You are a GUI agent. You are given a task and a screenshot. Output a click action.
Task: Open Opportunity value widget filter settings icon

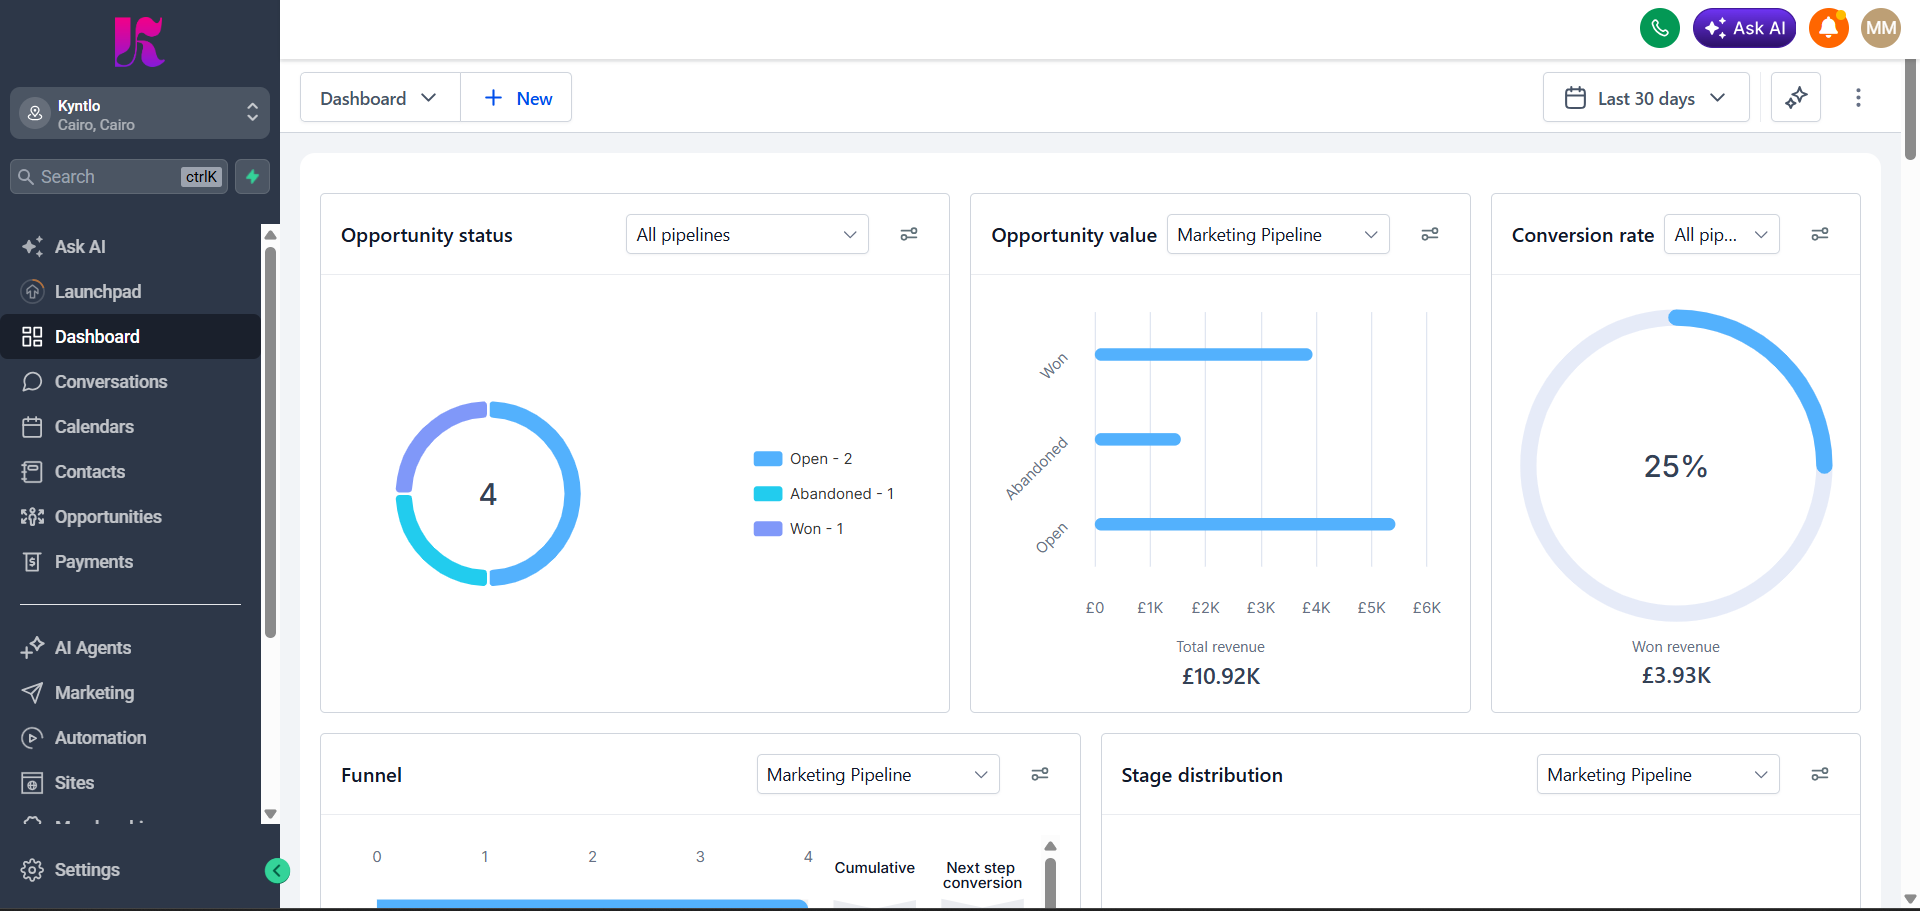pyautogui.click(x=1430, y=234)
